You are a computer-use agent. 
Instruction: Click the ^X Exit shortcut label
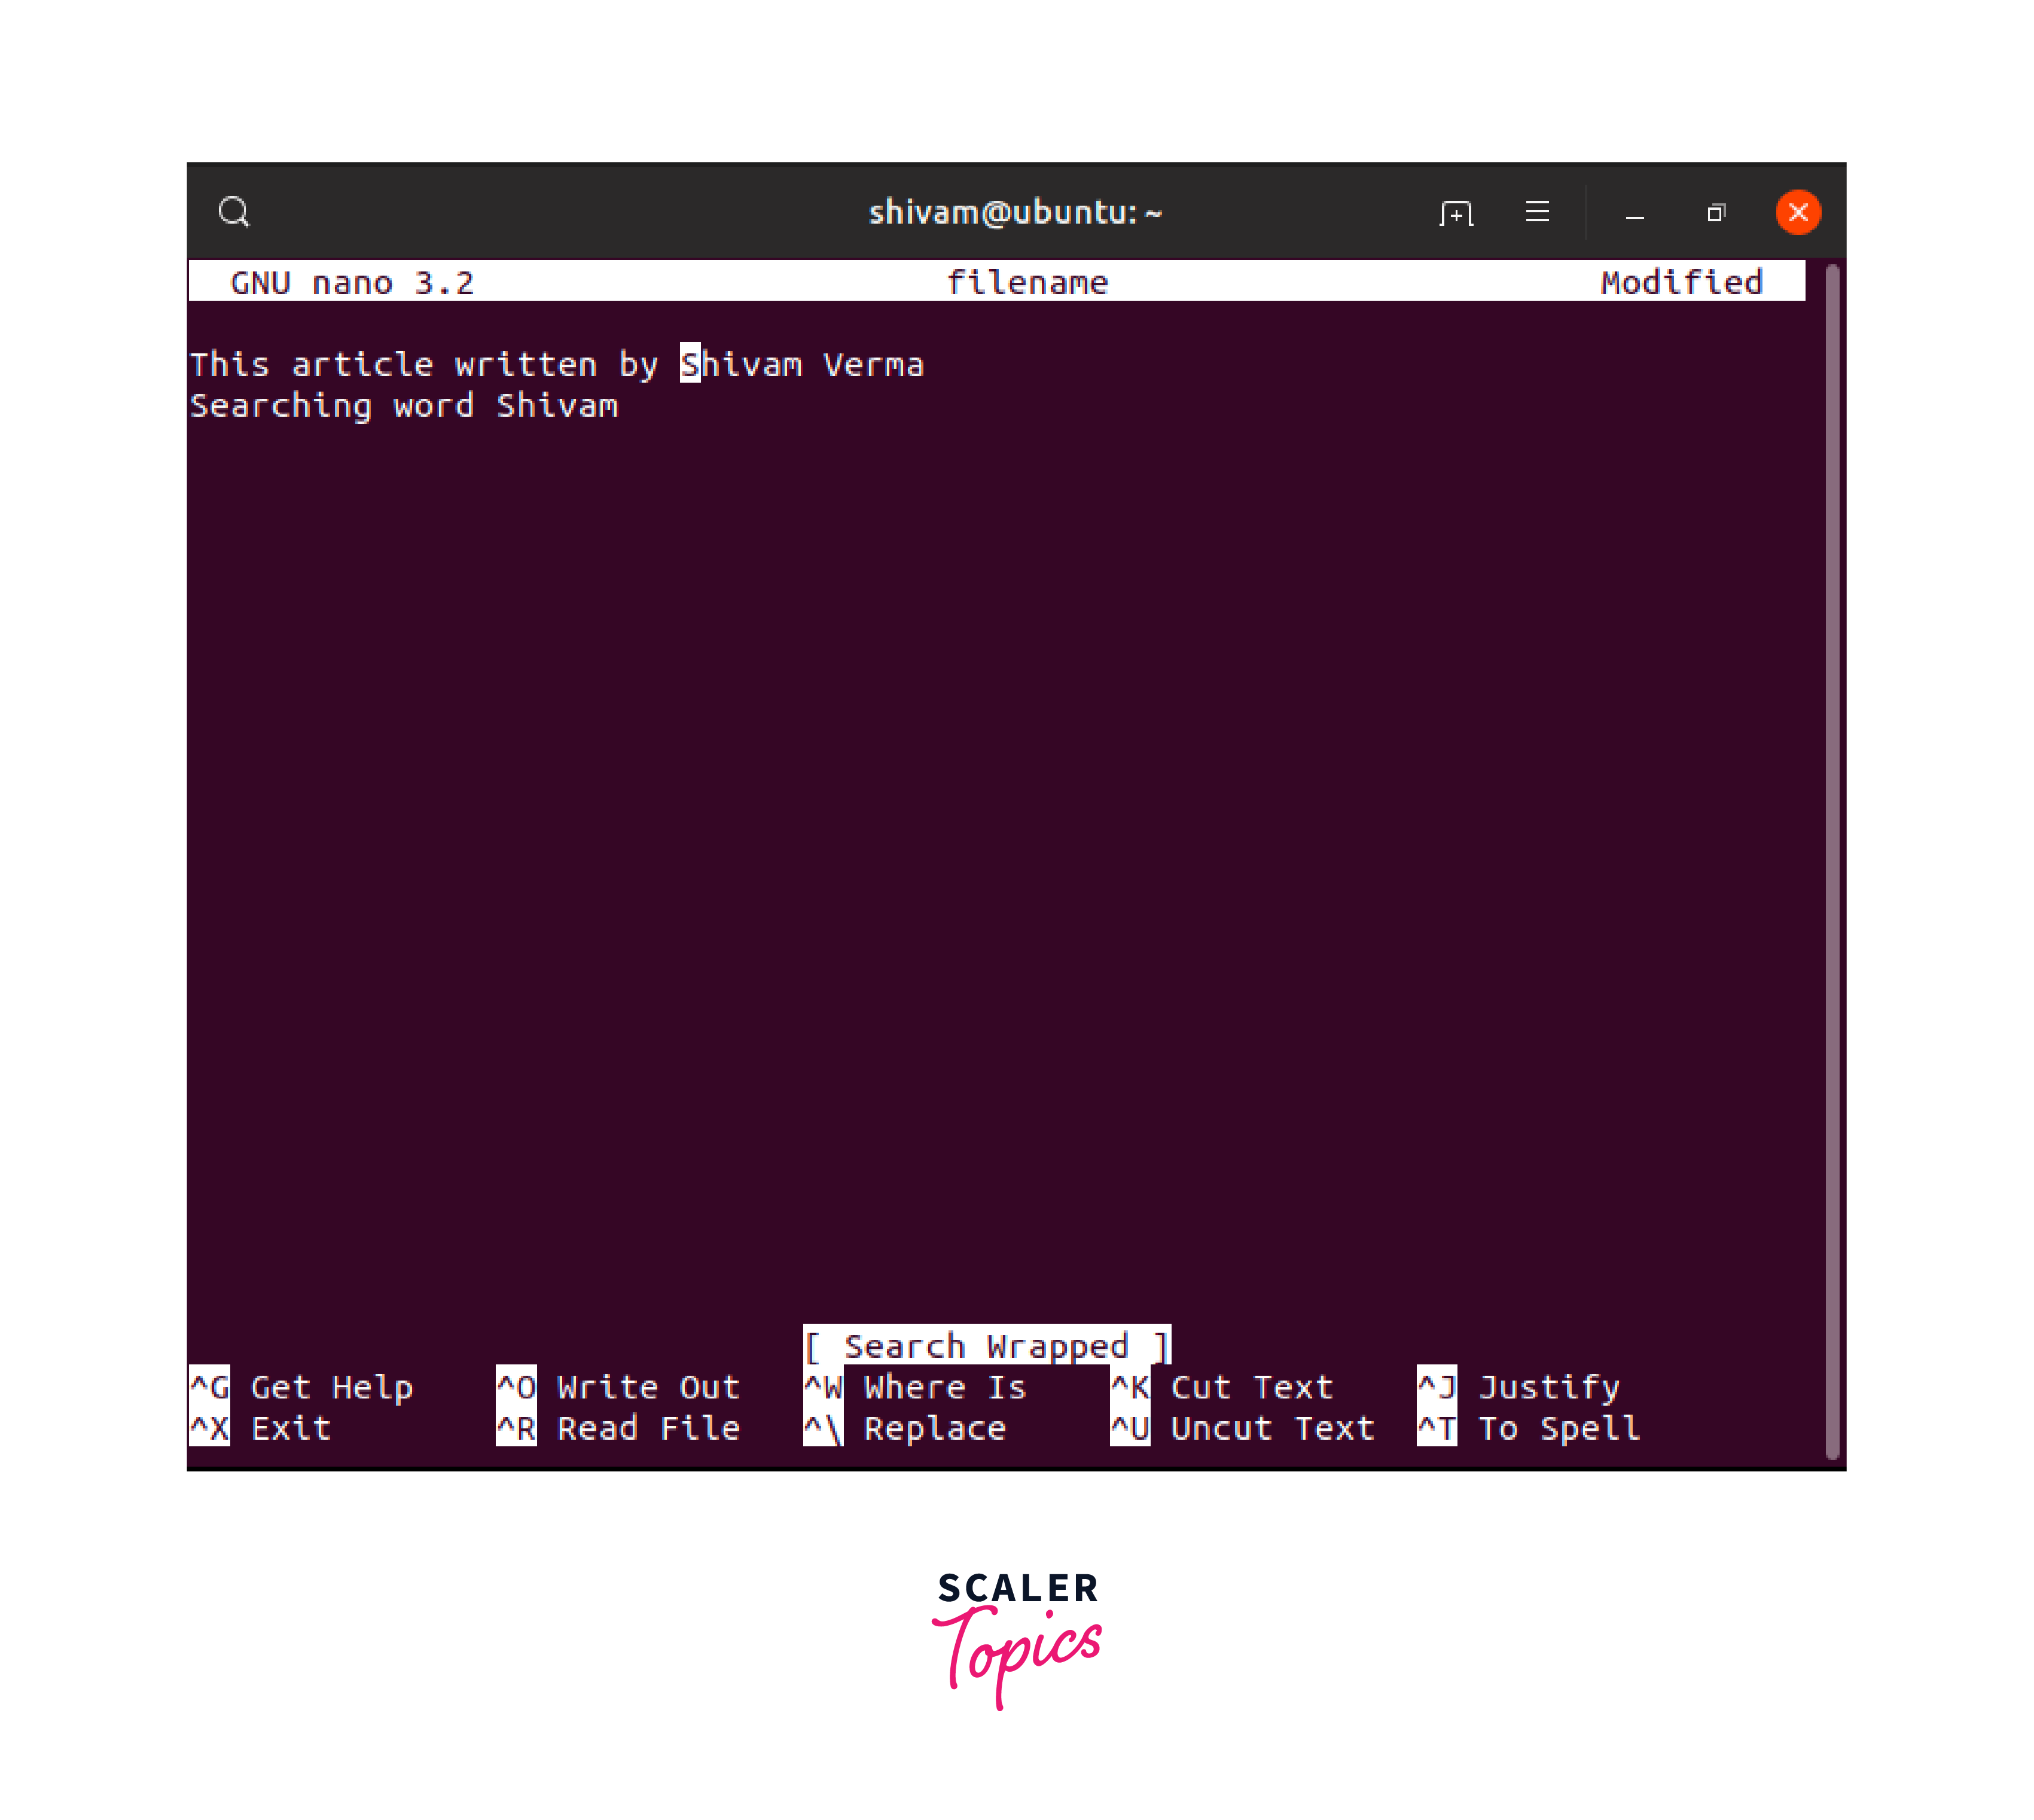coord(261,1428)
